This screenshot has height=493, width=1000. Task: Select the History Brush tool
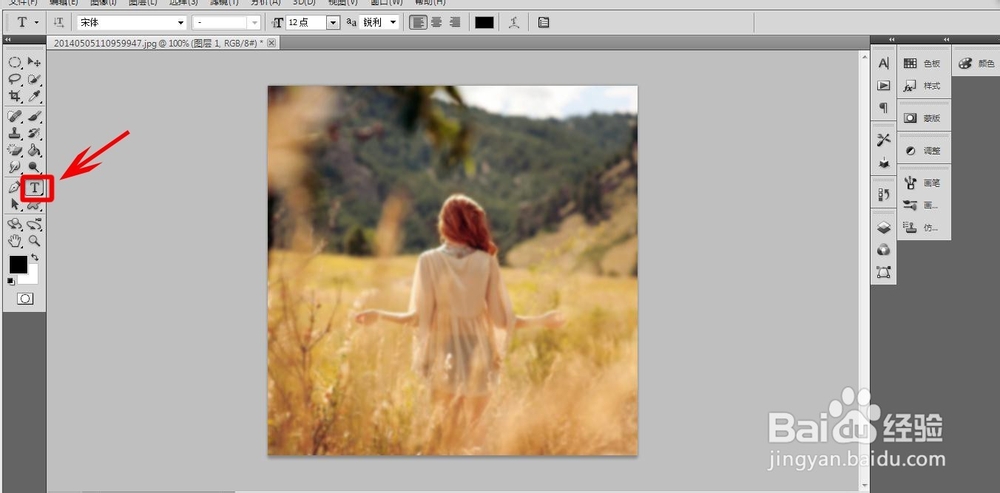(x=34, y=133)
